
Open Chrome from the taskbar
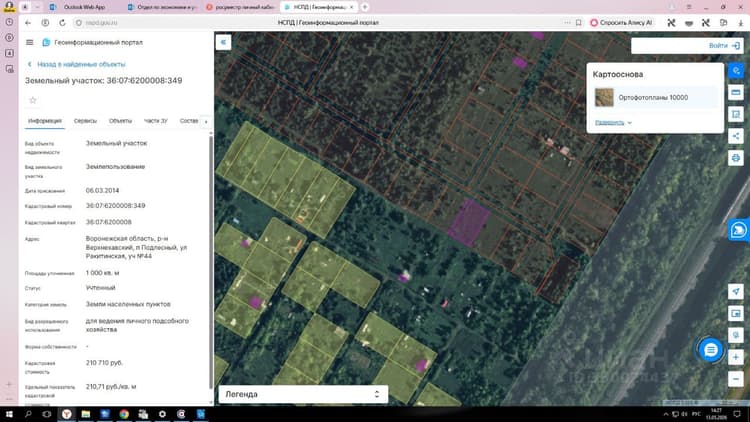pyautogui.click(x=124, y=414)
